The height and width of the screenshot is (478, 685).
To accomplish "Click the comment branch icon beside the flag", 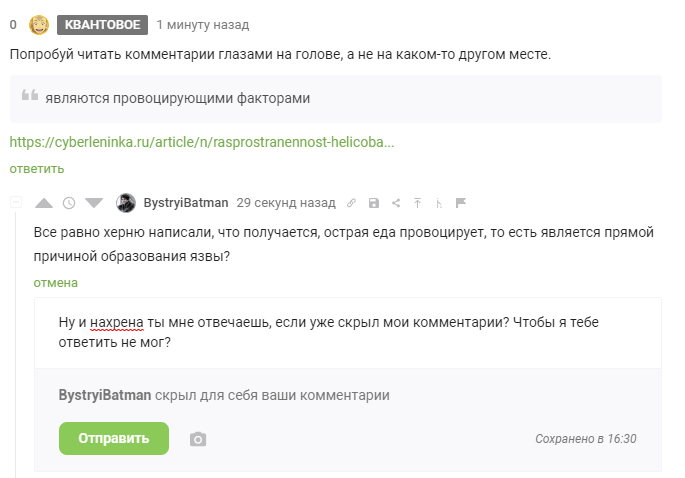I will coord(440,203).
